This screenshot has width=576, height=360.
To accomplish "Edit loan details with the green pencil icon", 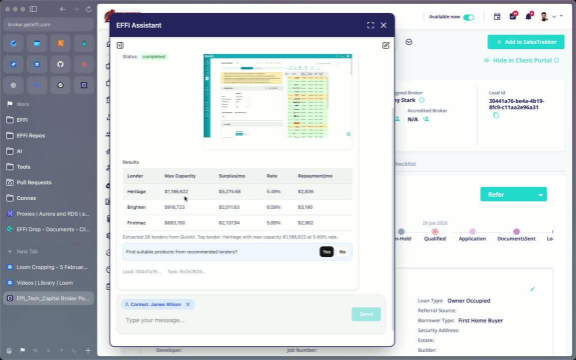I will (x=532, y=289).
